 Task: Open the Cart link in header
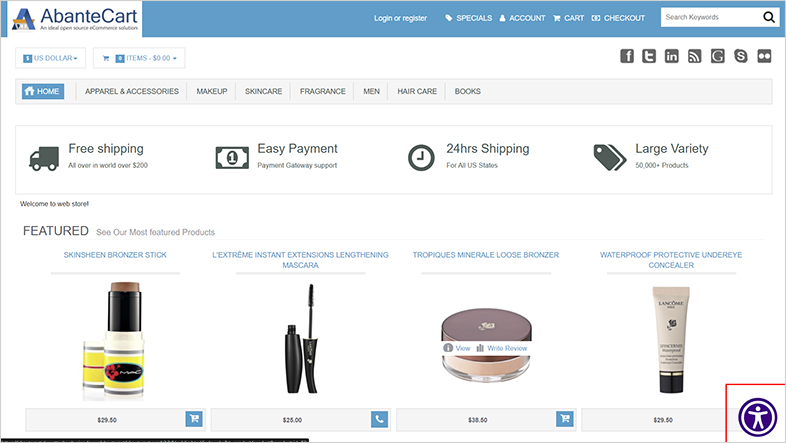click(x=568, y=18)
